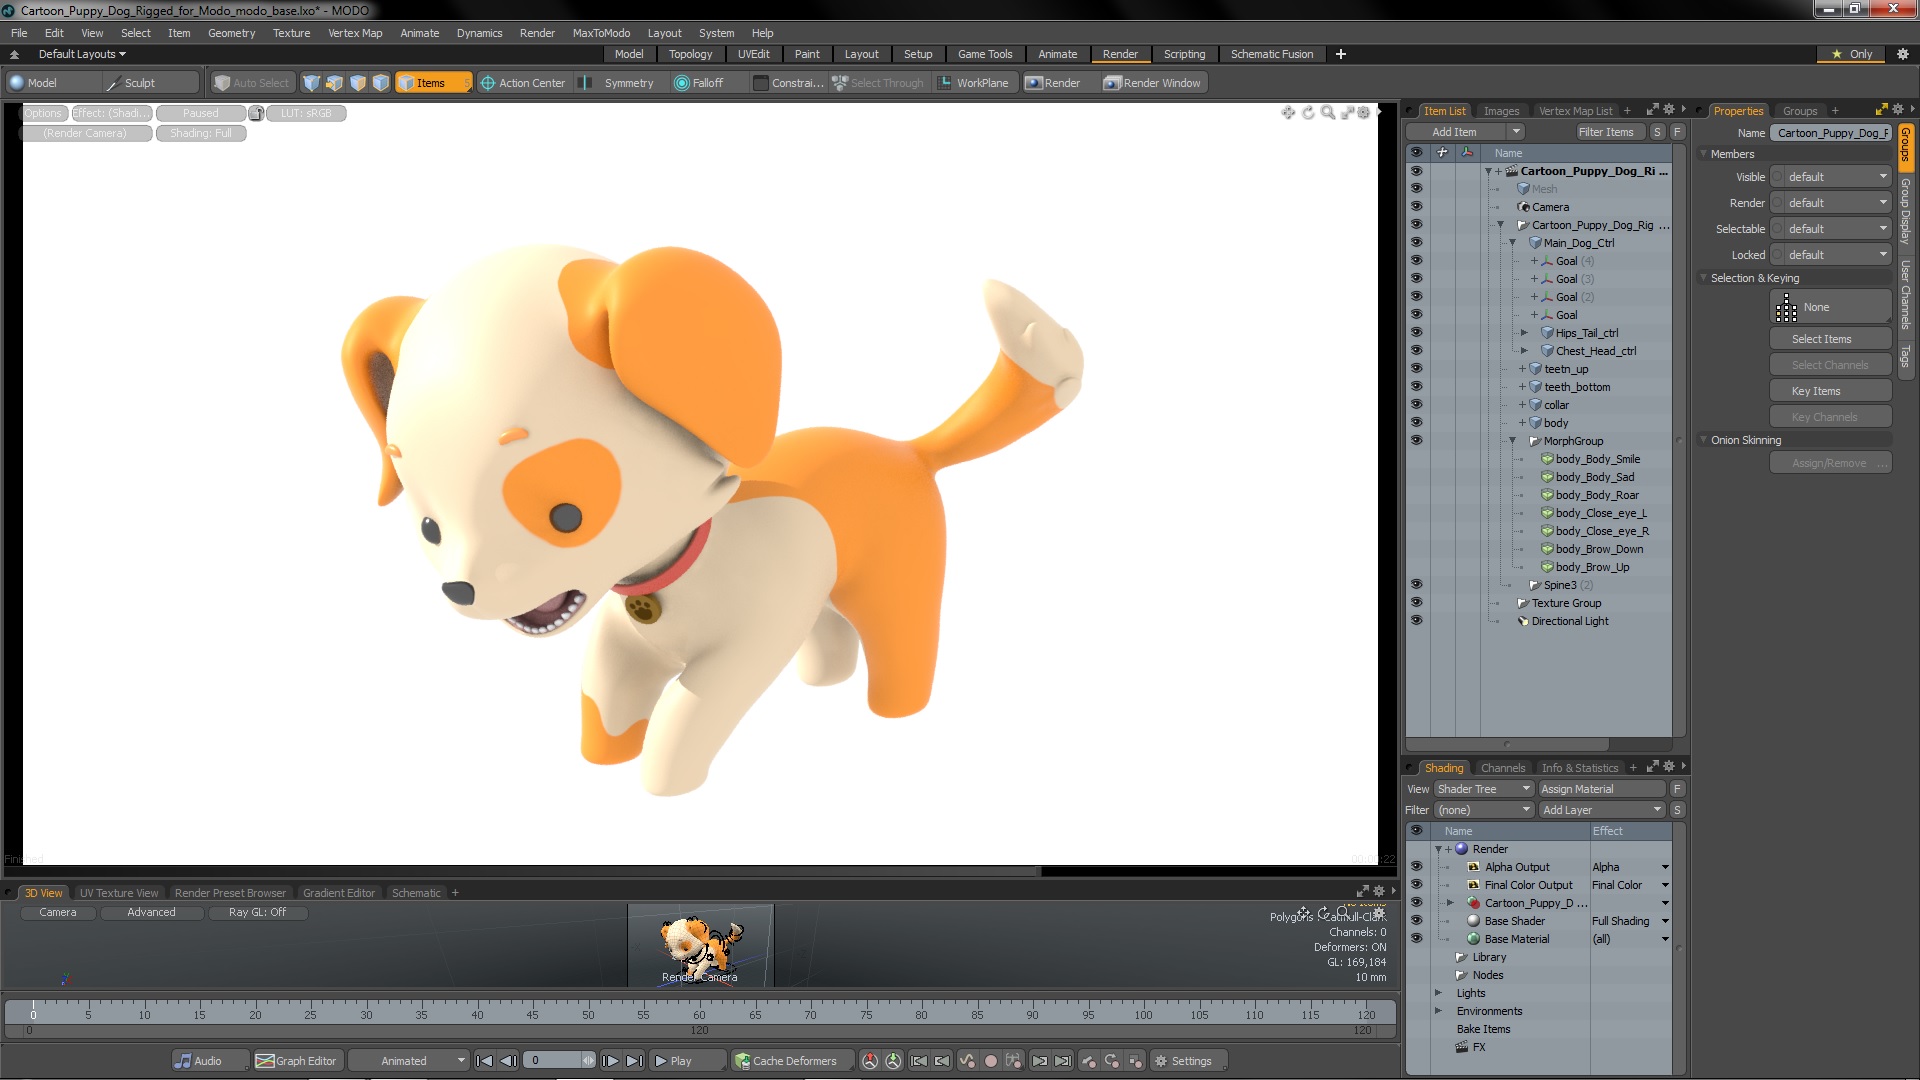
Task: Click the zoom magnifier in the render viewport
Action: point(1328,113)
